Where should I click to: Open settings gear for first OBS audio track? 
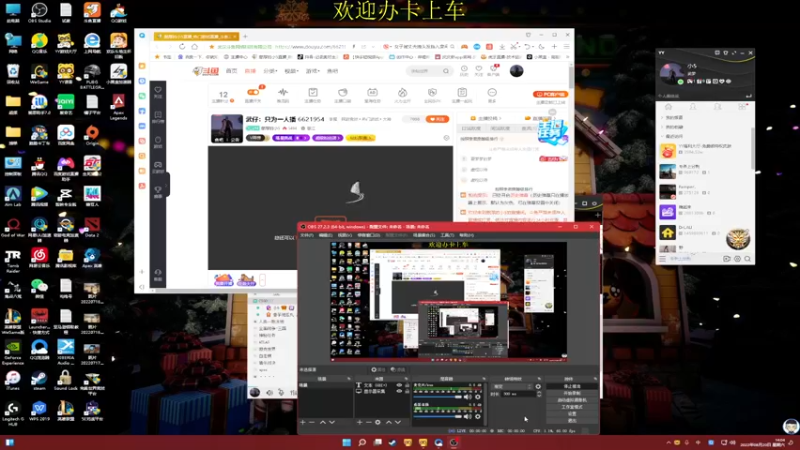tap(478, 396)
